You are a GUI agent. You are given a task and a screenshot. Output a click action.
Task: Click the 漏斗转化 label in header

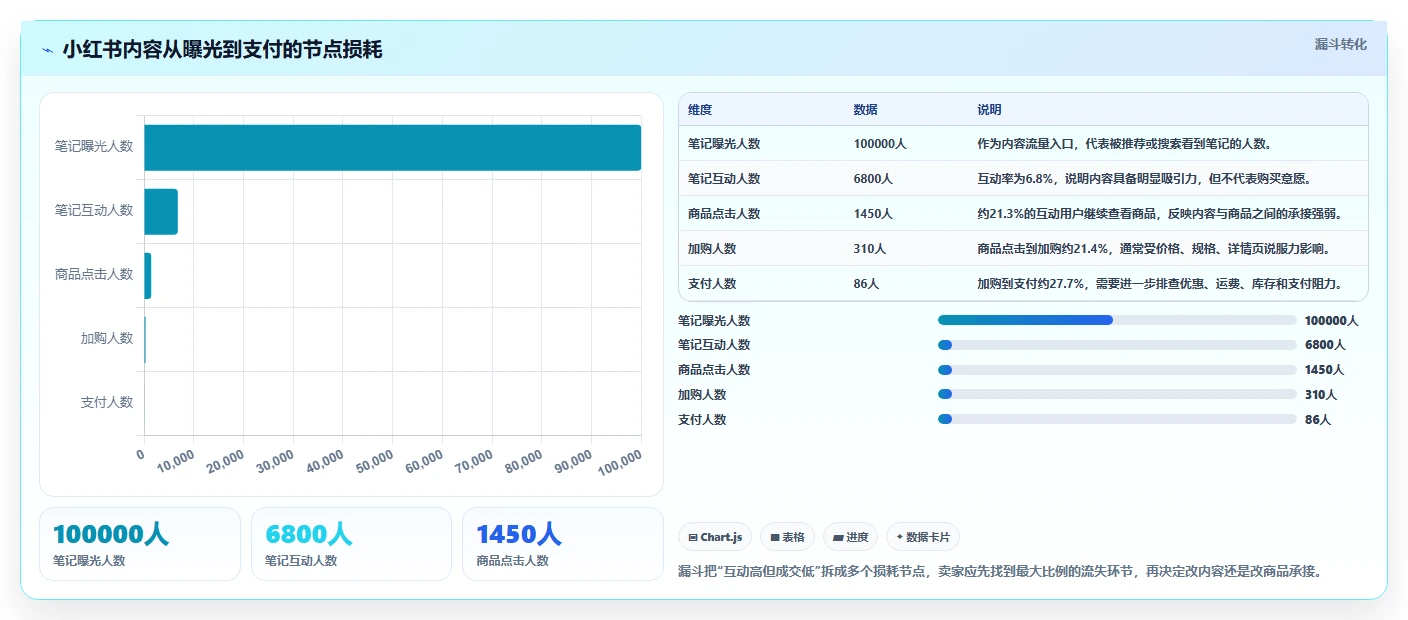tap(1340, 44)
